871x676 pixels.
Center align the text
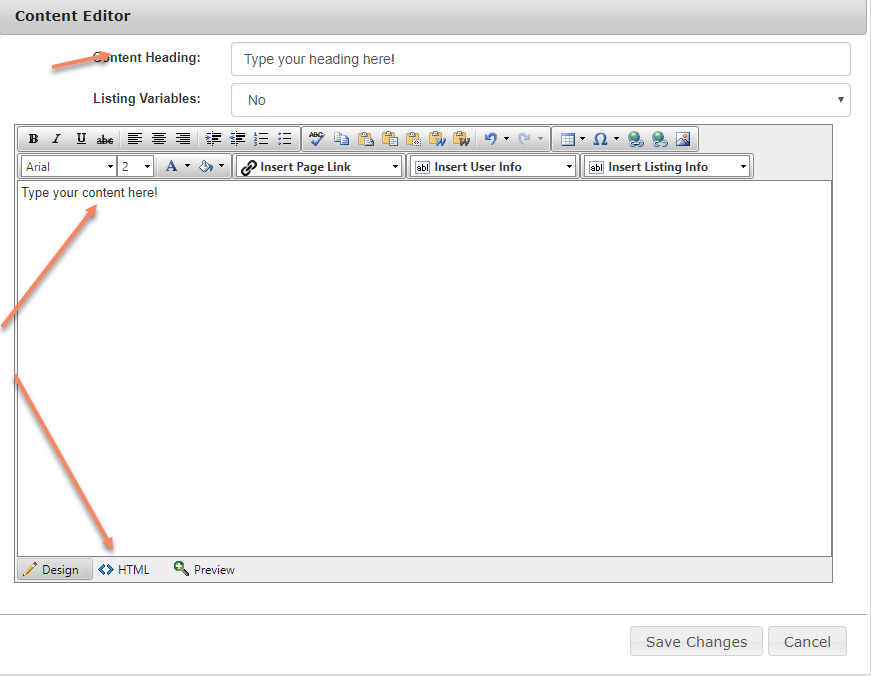point(159,139)
